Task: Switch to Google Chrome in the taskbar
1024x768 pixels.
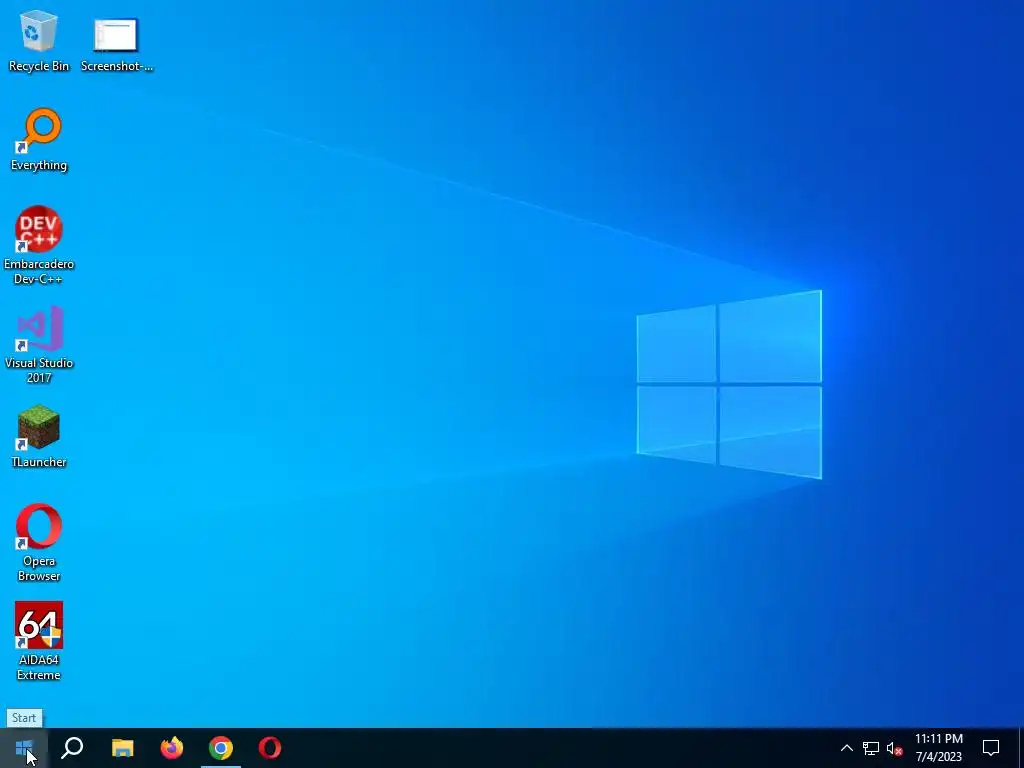Action: 221,748
